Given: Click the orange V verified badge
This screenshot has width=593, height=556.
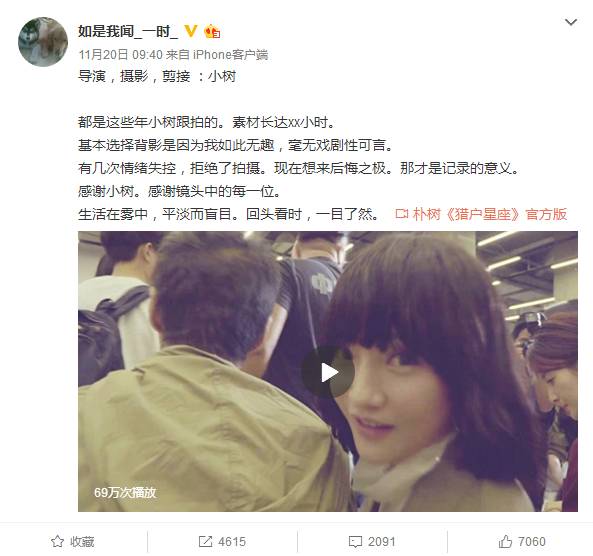Looking at the screenshot, I should (191, 31).
